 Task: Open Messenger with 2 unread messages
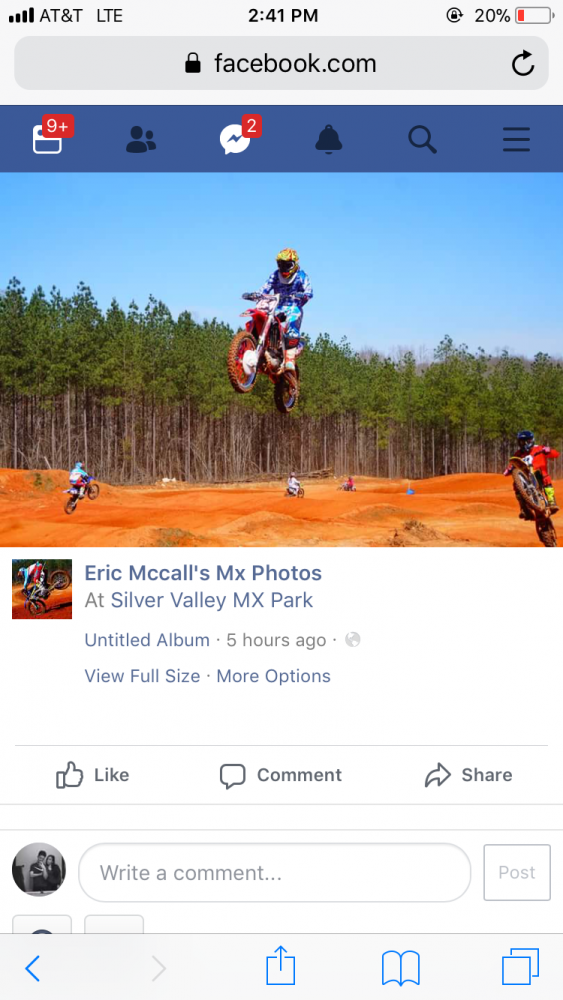pyautogui.click(x=236, y=138)
